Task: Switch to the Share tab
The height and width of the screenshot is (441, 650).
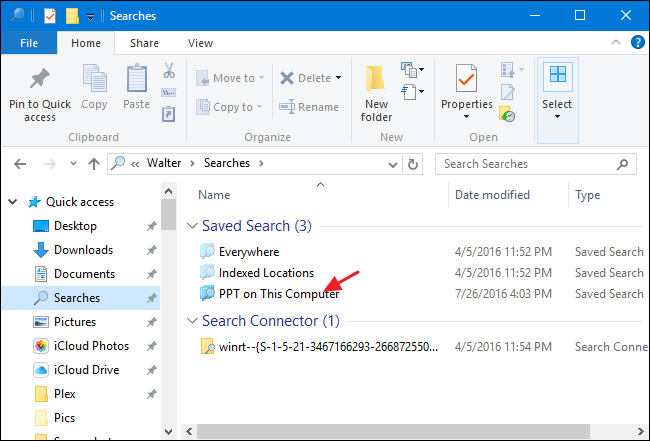Action: point(144,43)
